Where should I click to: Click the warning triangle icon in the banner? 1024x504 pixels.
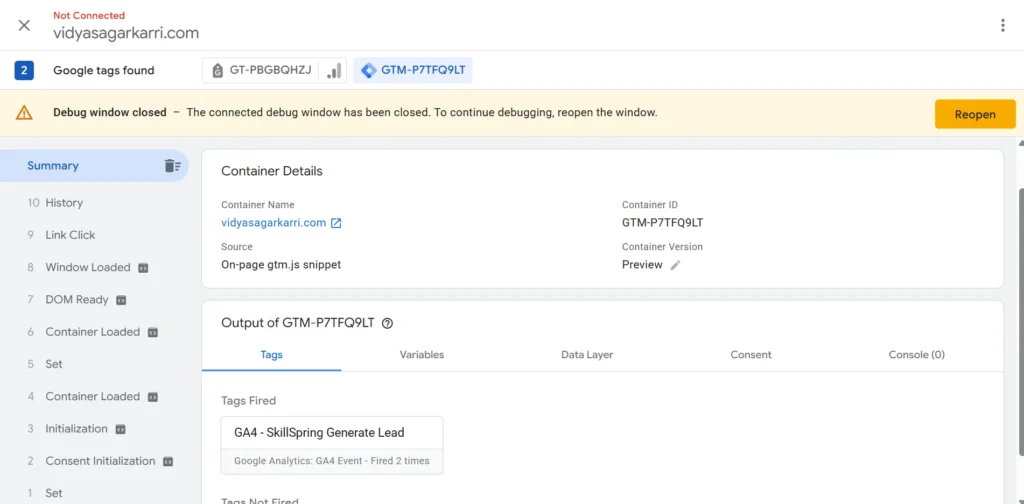pos(24,112)
